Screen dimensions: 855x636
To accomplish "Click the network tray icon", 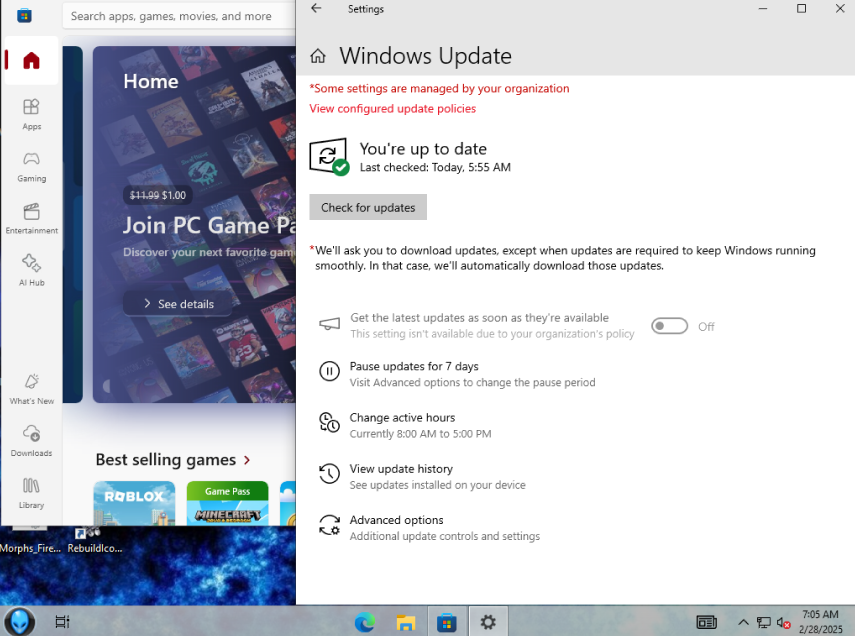I will (763, 622).
